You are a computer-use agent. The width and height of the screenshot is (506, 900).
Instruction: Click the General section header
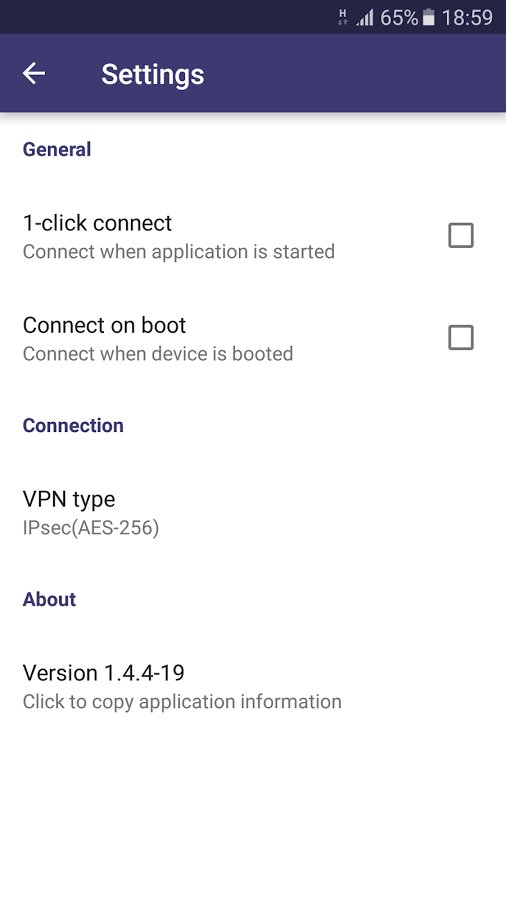click(57, 149)
